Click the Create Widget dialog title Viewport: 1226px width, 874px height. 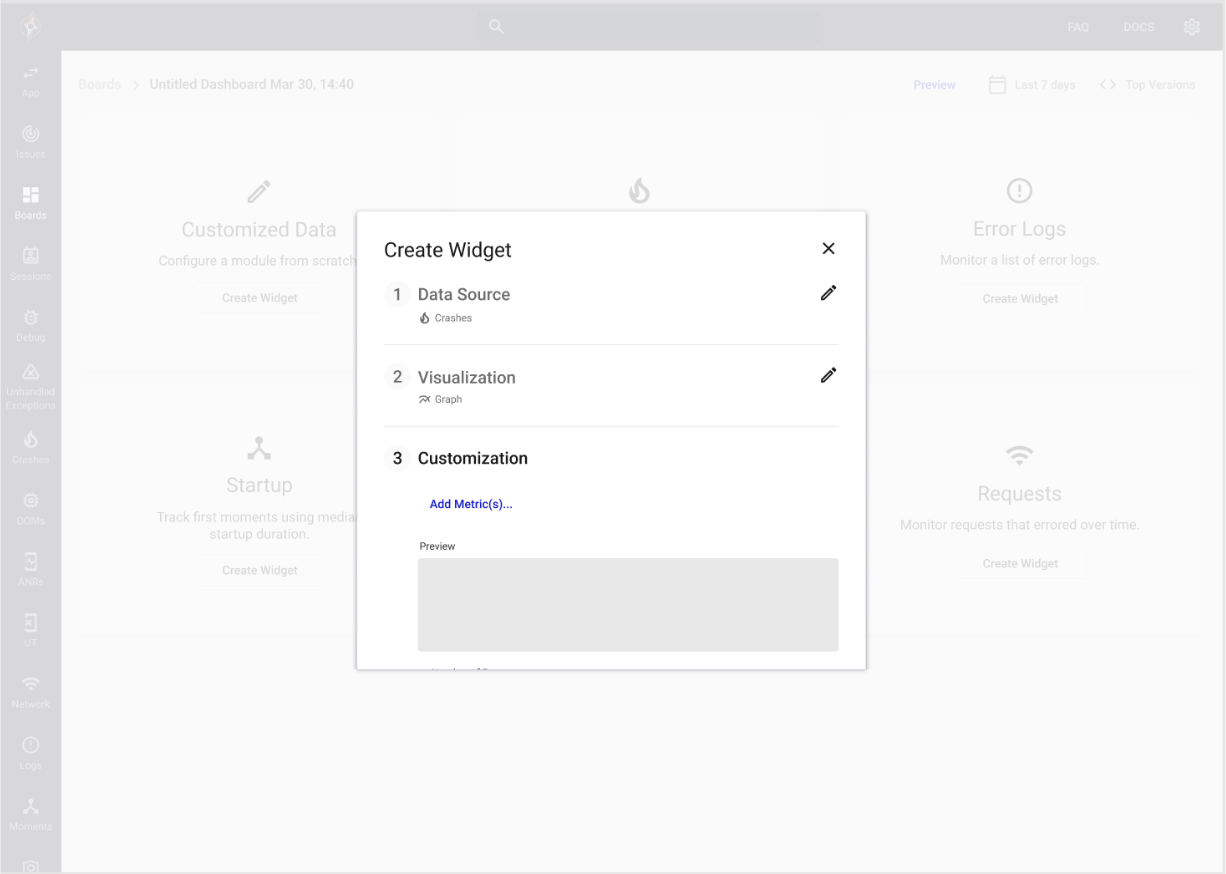point(448,250)
